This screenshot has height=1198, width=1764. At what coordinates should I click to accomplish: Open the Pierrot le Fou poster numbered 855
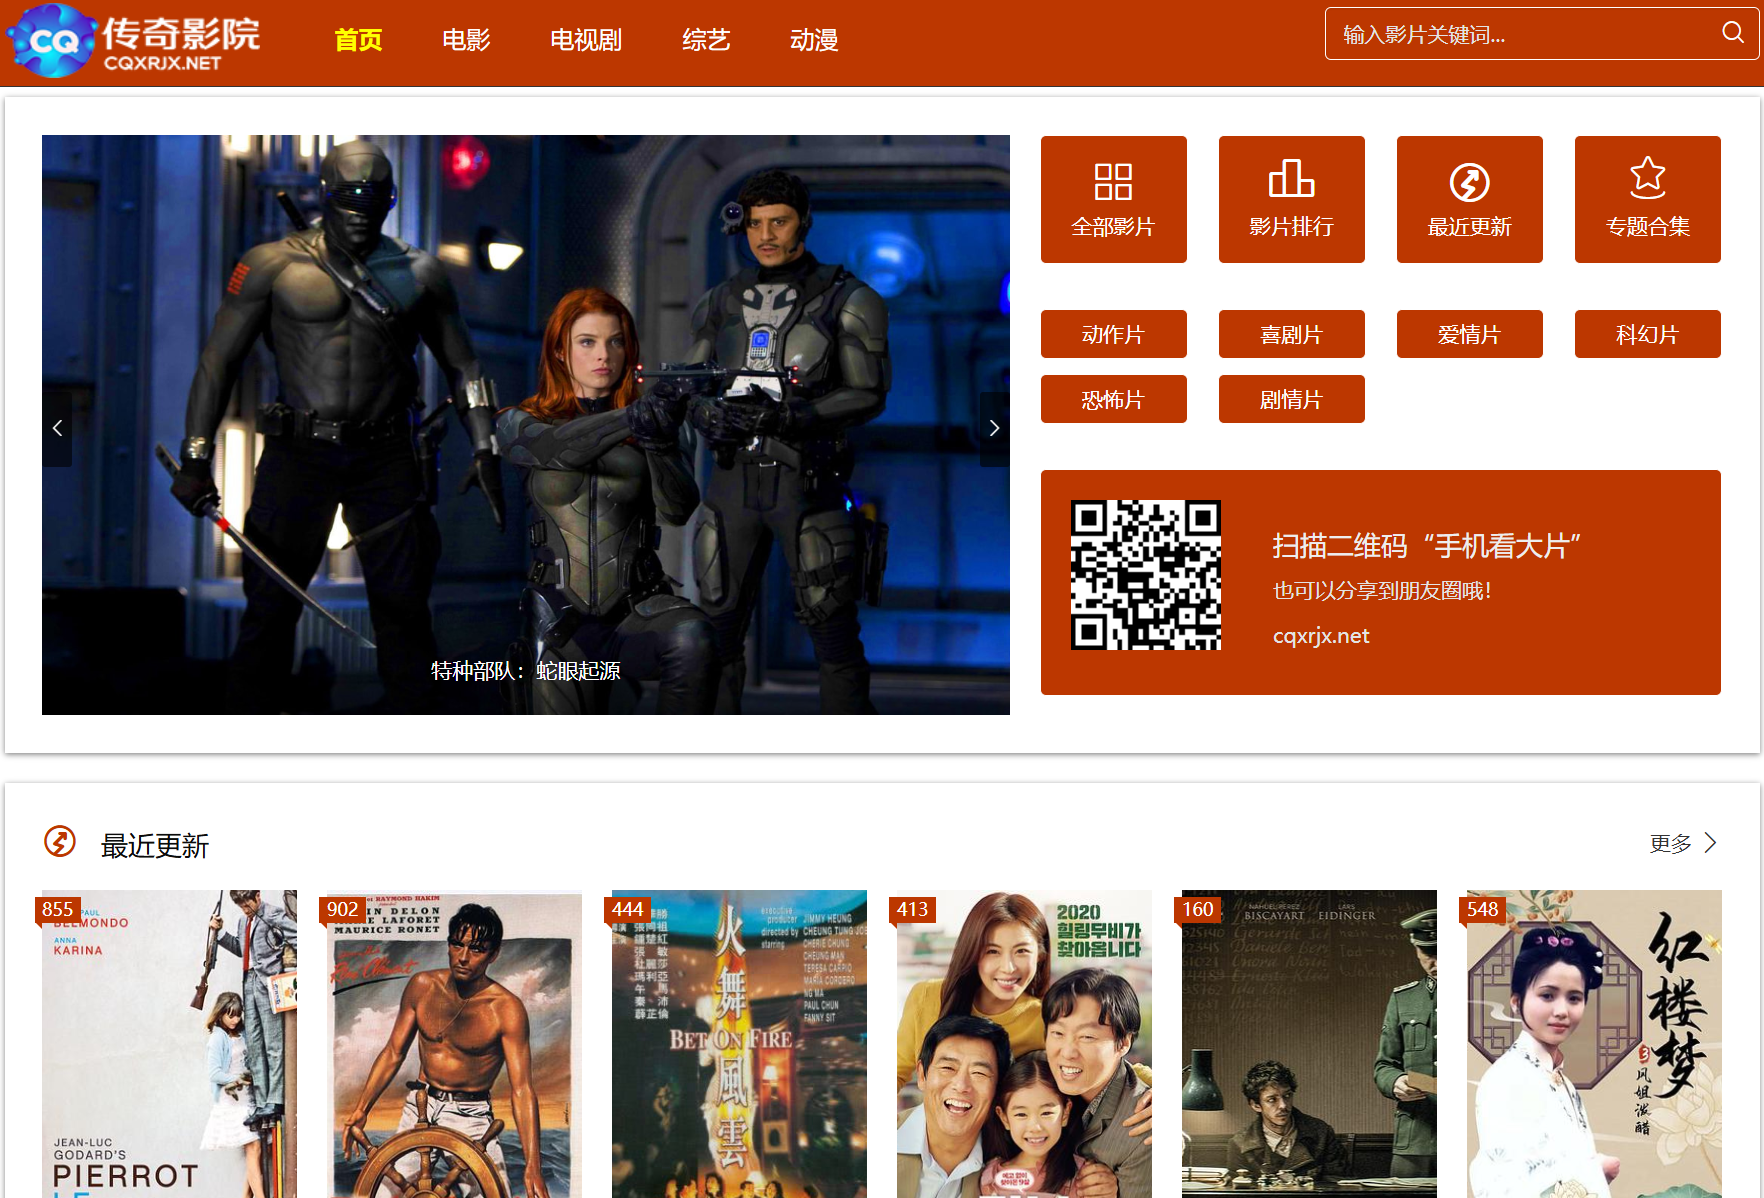coord(169,1044)
